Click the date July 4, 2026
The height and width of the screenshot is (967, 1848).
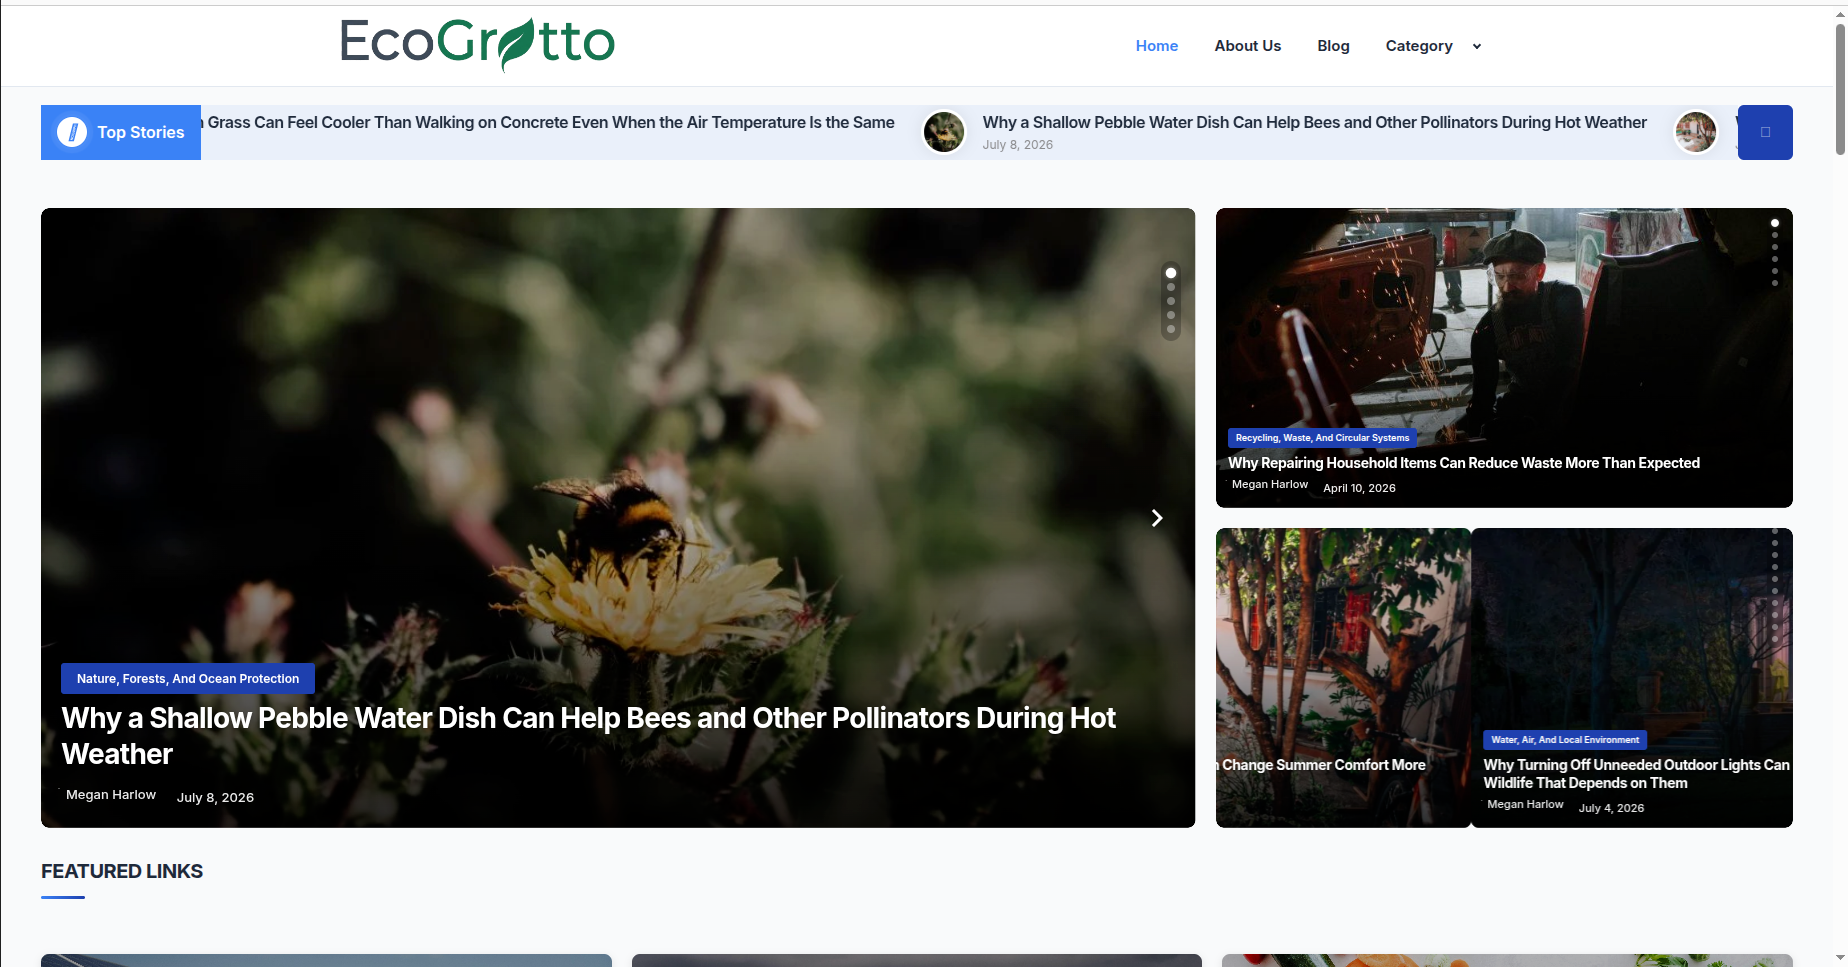tap(1611, 808)
